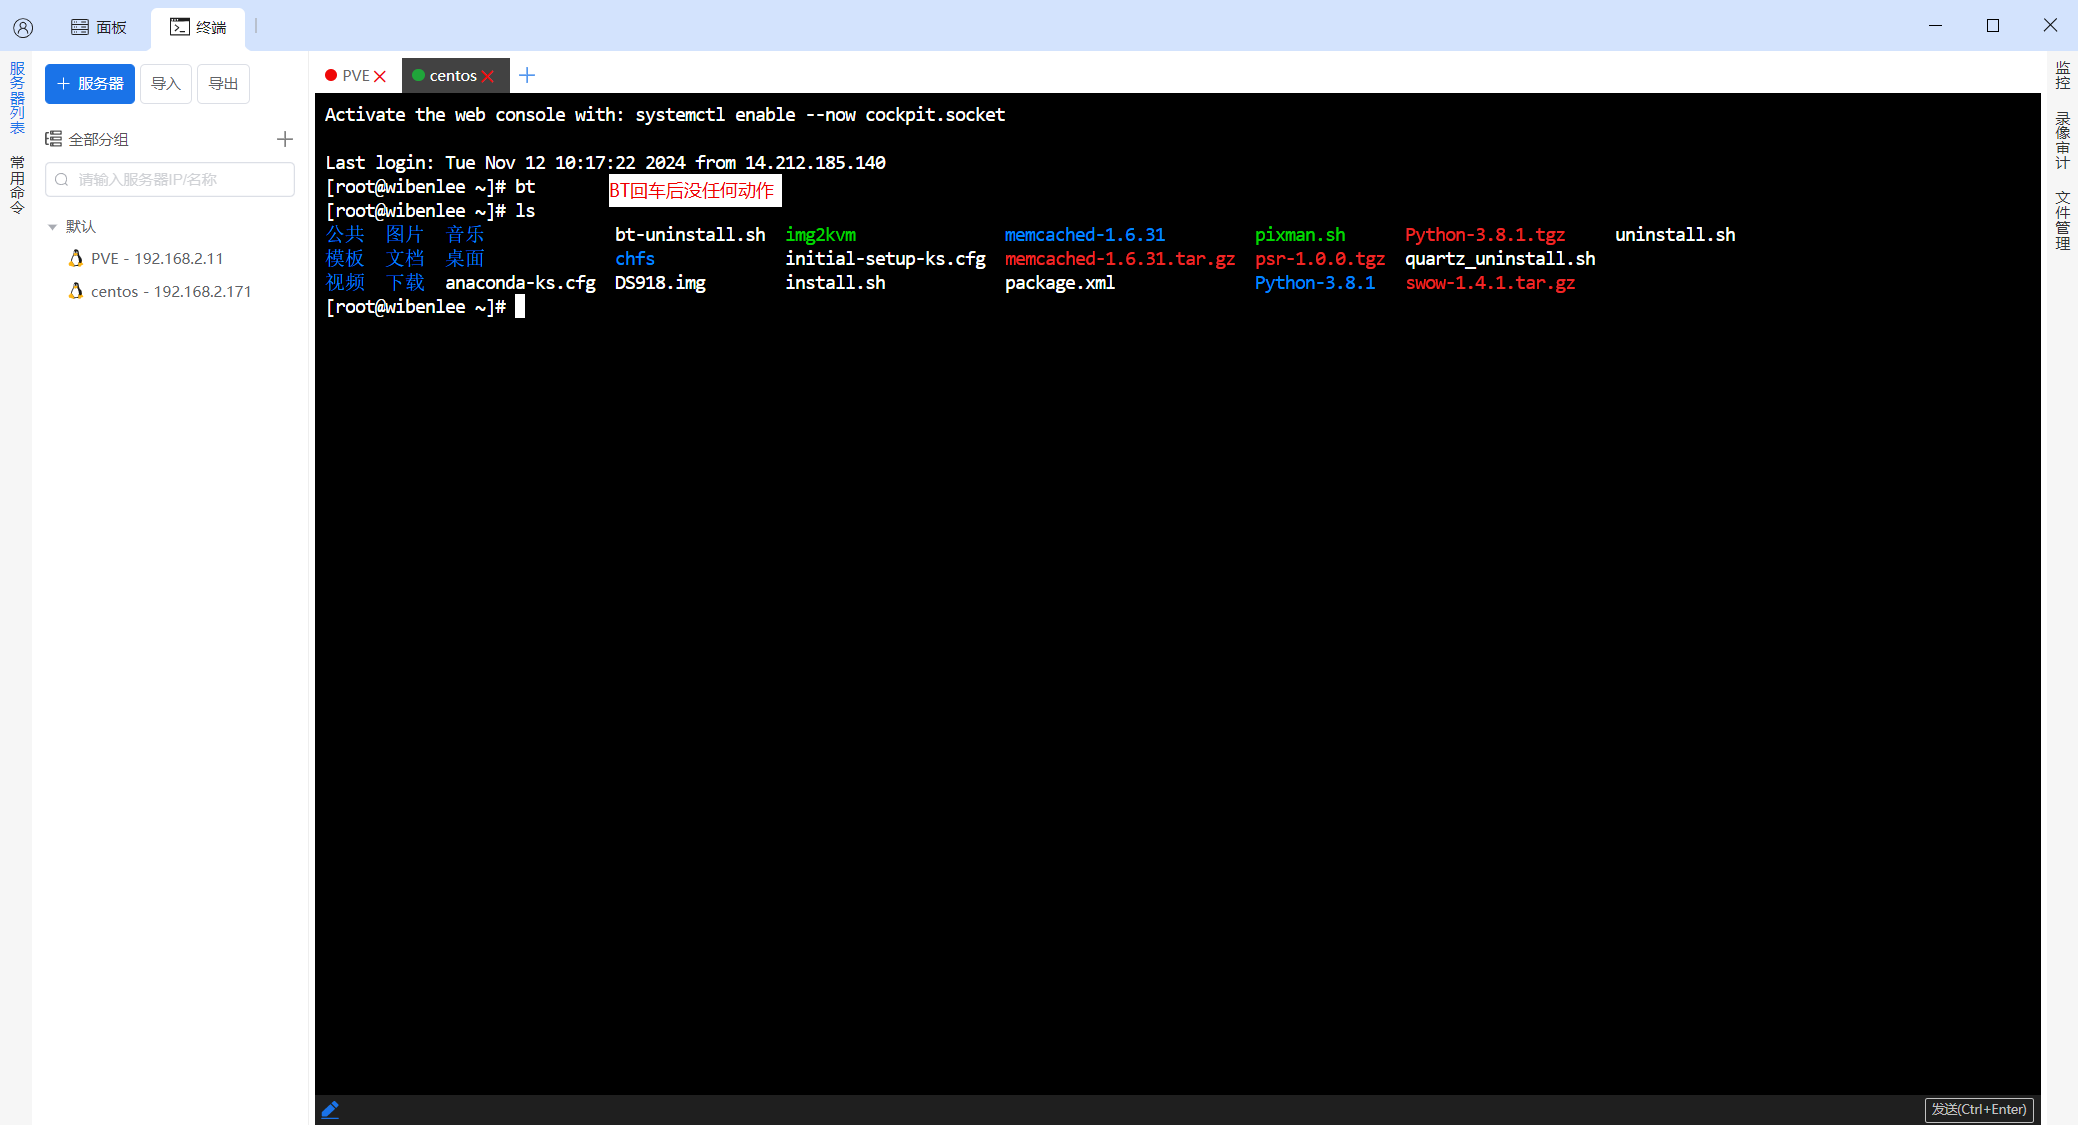Close the PVE session tab
The image size is (2078, 1125).
coord(380,76)
